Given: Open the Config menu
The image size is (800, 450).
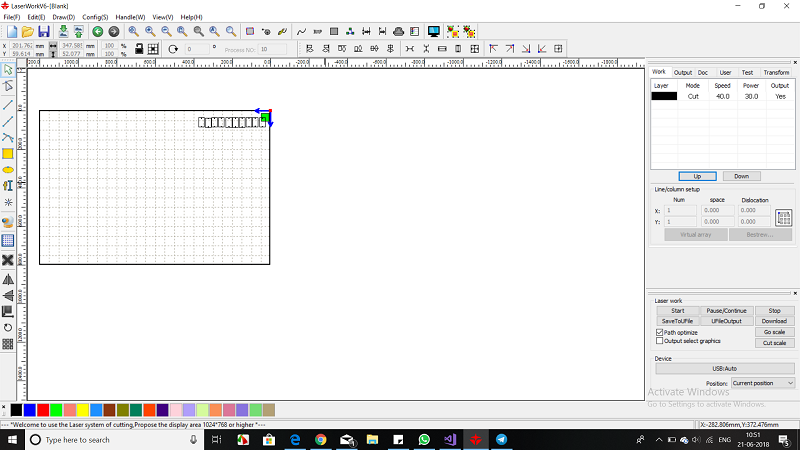Looking at the screenshot, I should [x=95, y=17].
